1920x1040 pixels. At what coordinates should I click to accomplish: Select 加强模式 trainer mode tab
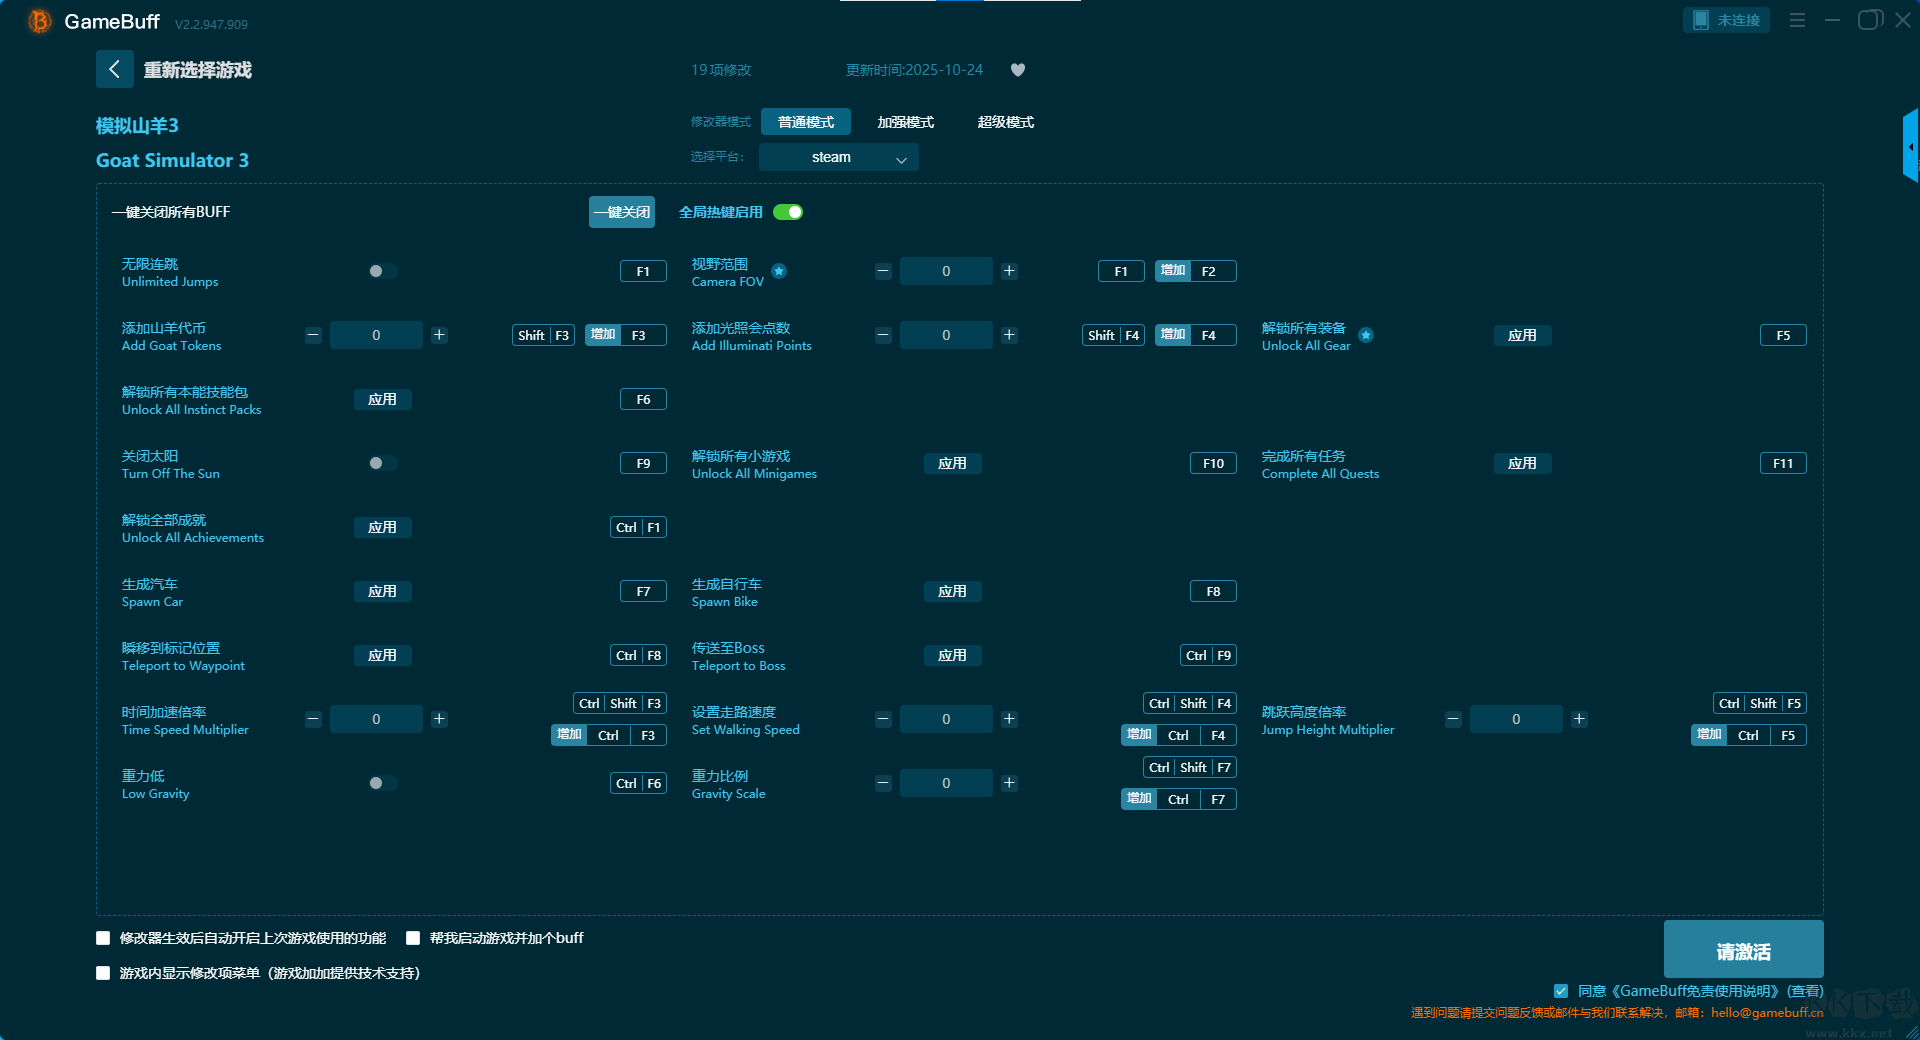point(906,122)
